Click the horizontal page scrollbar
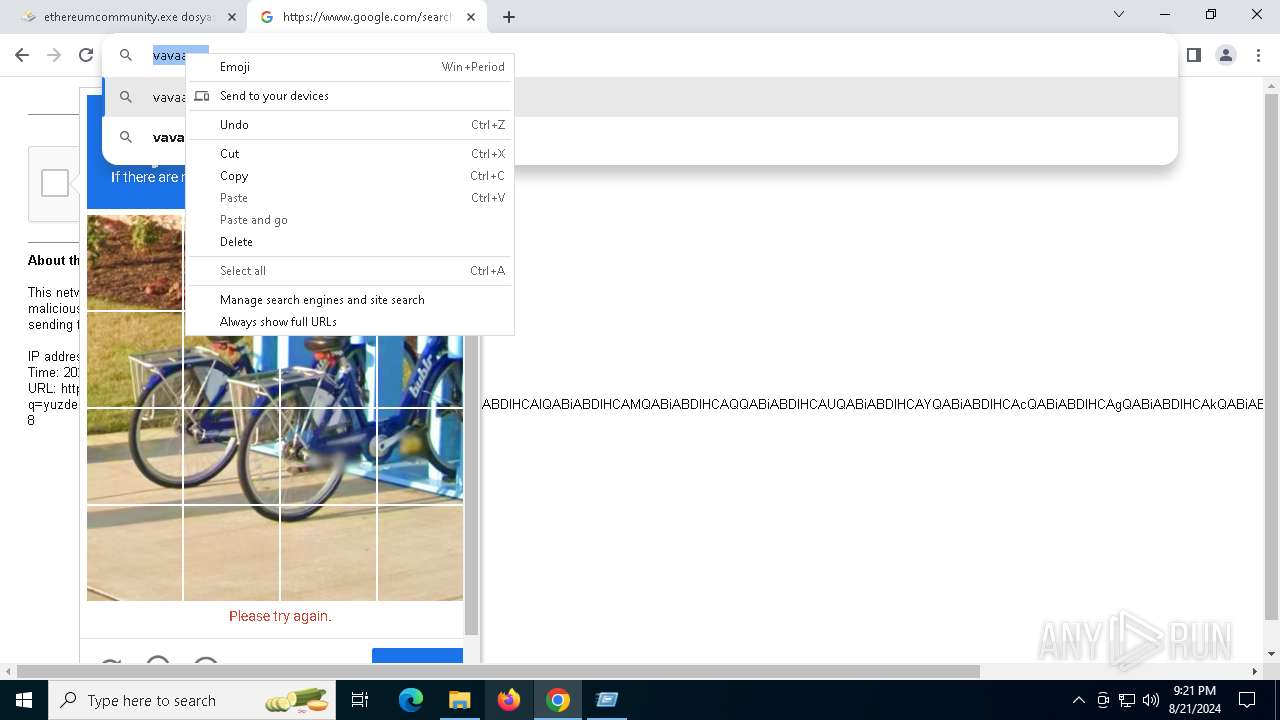The height and width of the screenshot is (720, 1280). 498,671
